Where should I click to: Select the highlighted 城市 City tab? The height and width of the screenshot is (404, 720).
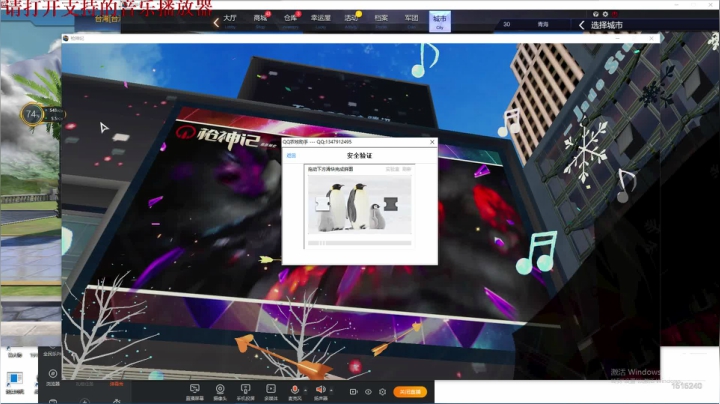click(440, 21)
